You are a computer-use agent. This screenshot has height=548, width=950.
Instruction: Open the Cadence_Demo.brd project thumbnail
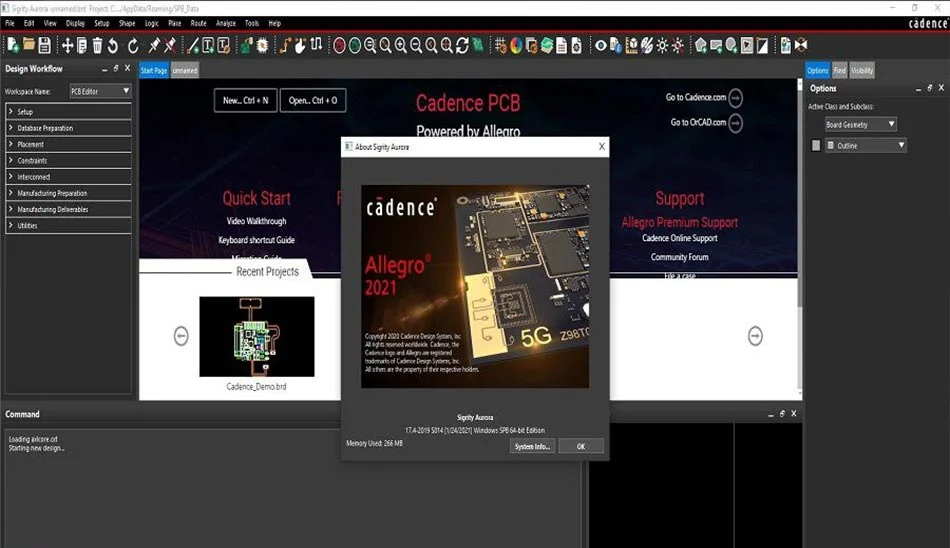point(257,336)
